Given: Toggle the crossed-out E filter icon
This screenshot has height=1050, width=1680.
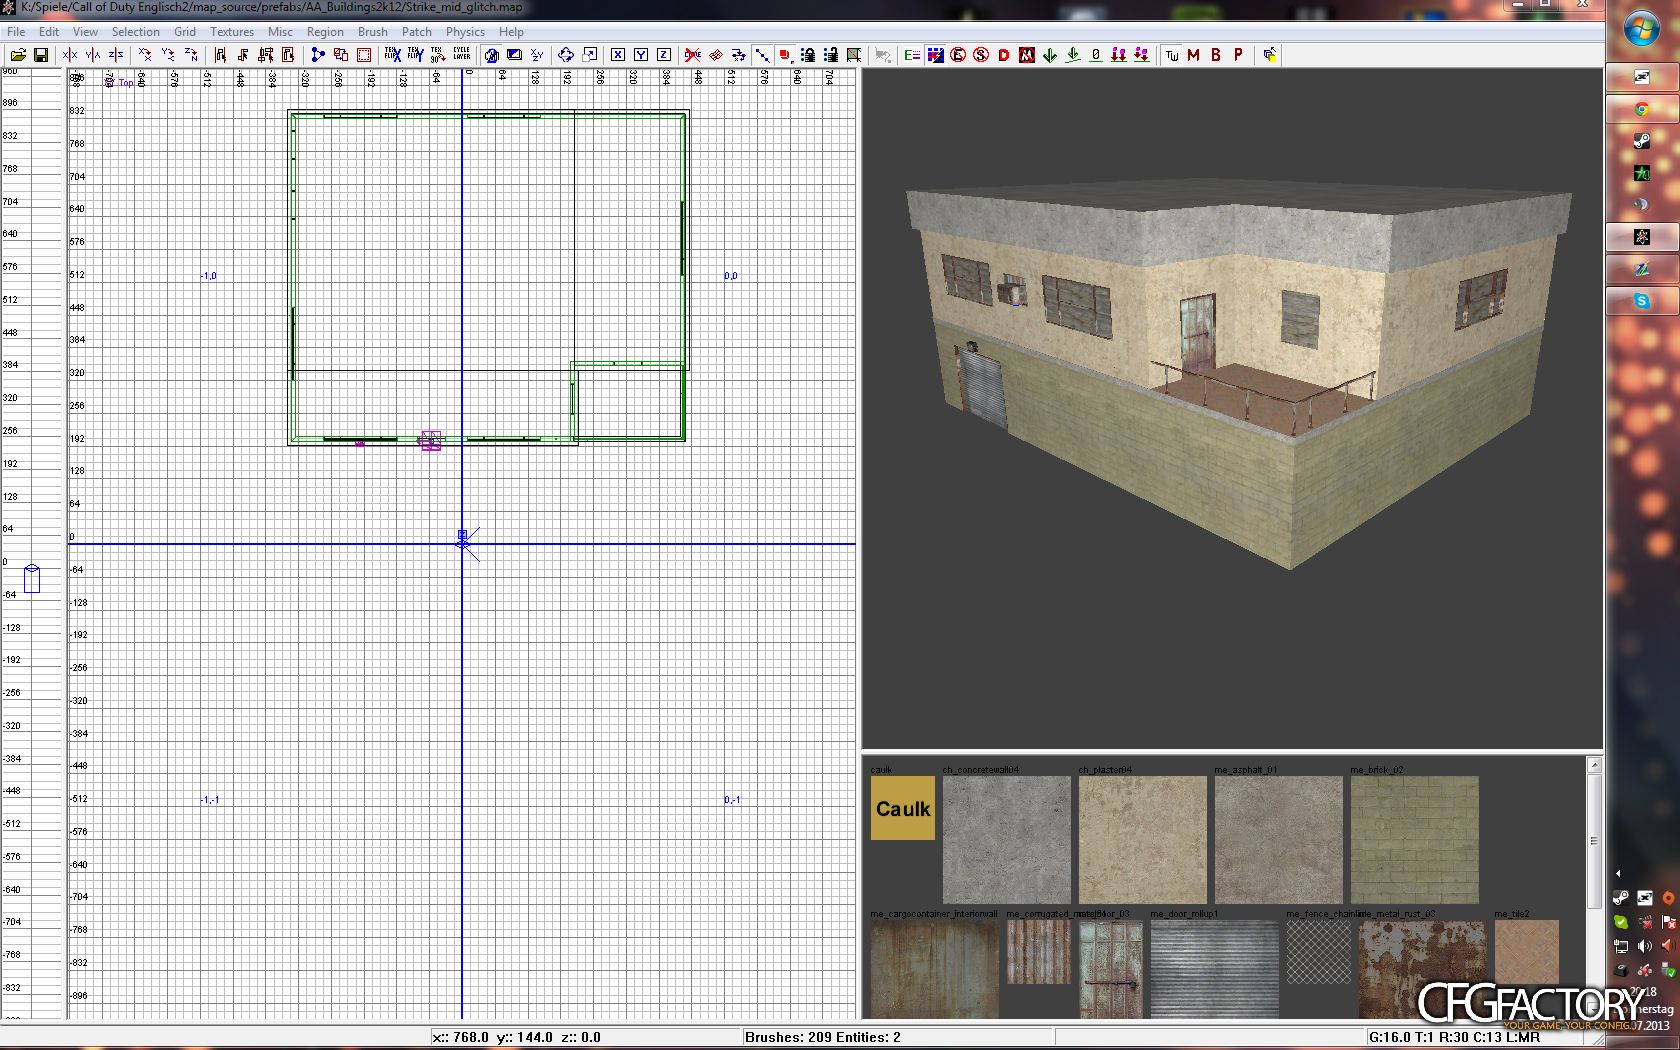Looking at the screenshot, I should pyautogui.click(x=958, y=55).
